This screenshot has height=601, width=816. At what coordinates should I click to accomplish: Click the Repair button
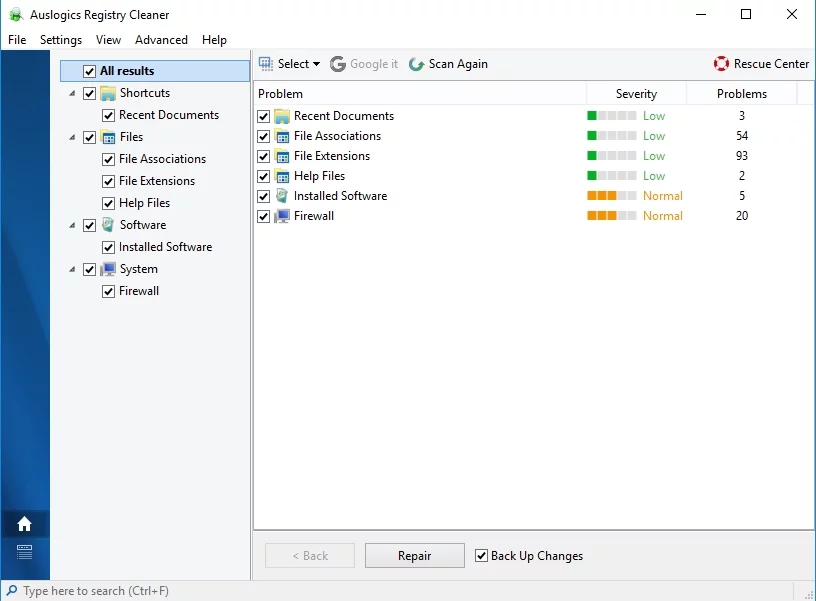click(414, 556)
